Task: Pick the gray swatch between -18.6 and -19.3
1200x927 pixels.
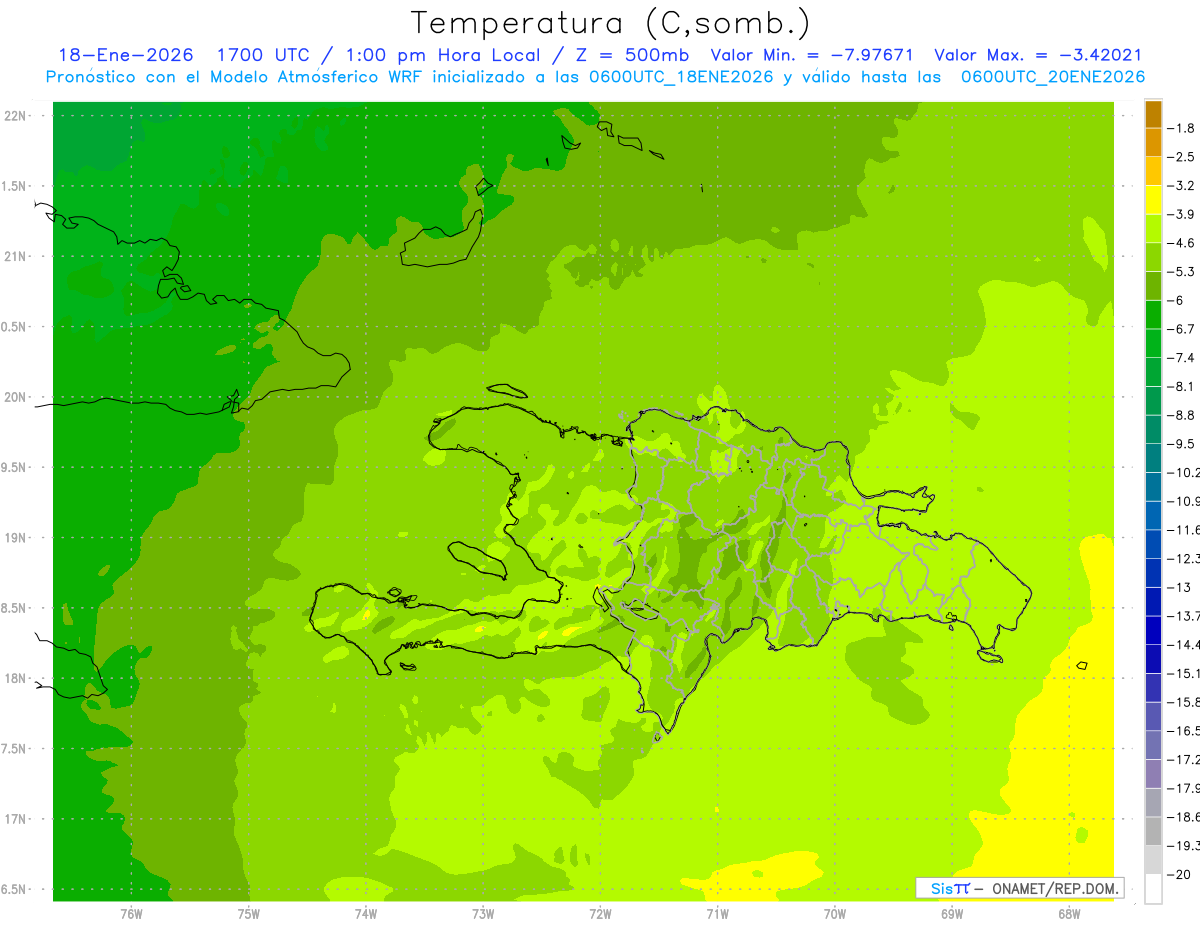Action: pyautogui.click(x=1153, y=831)
